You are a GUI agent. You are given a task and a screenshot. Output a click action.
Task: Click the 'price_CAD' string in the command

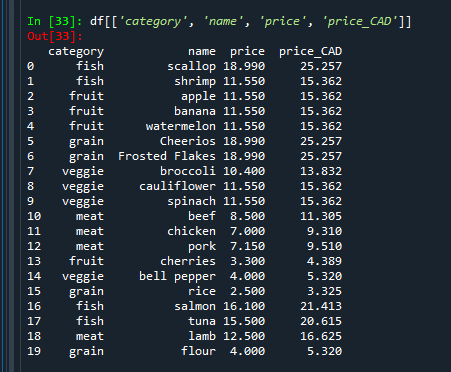click(x=360, y=22)
